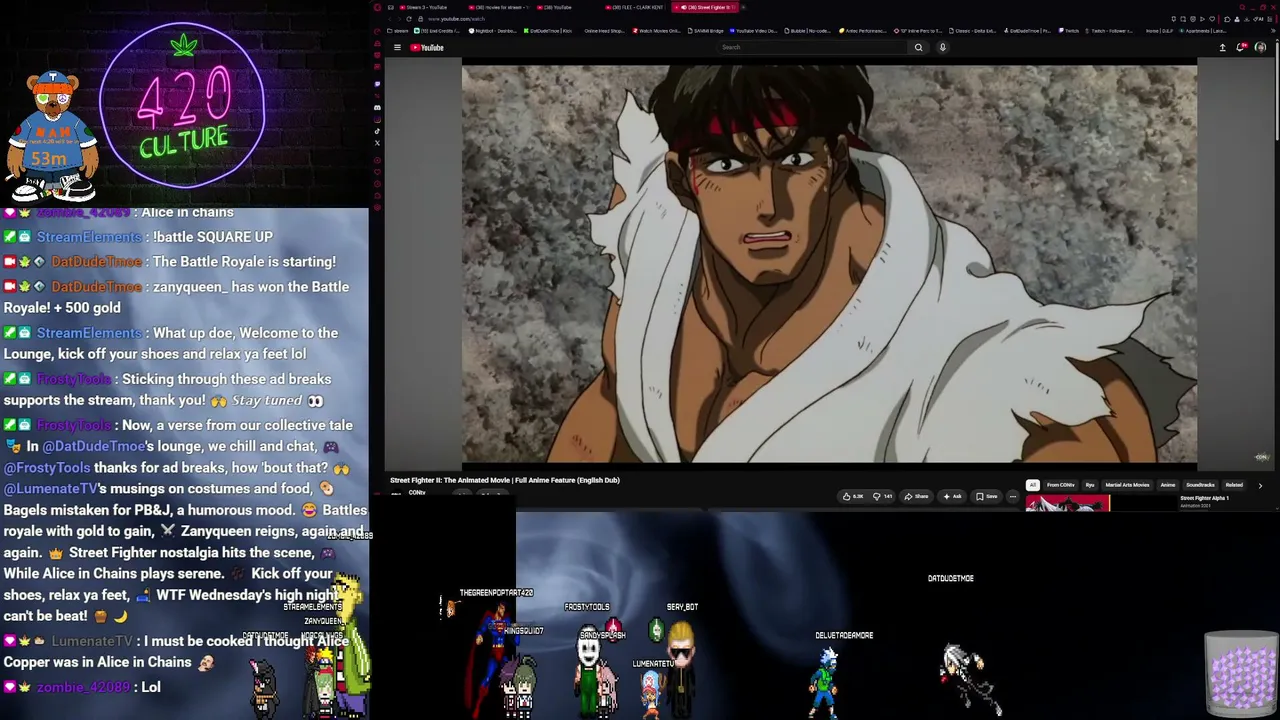Click the StreamElements !battle SQUARE UP message

[x=154, y=237]
